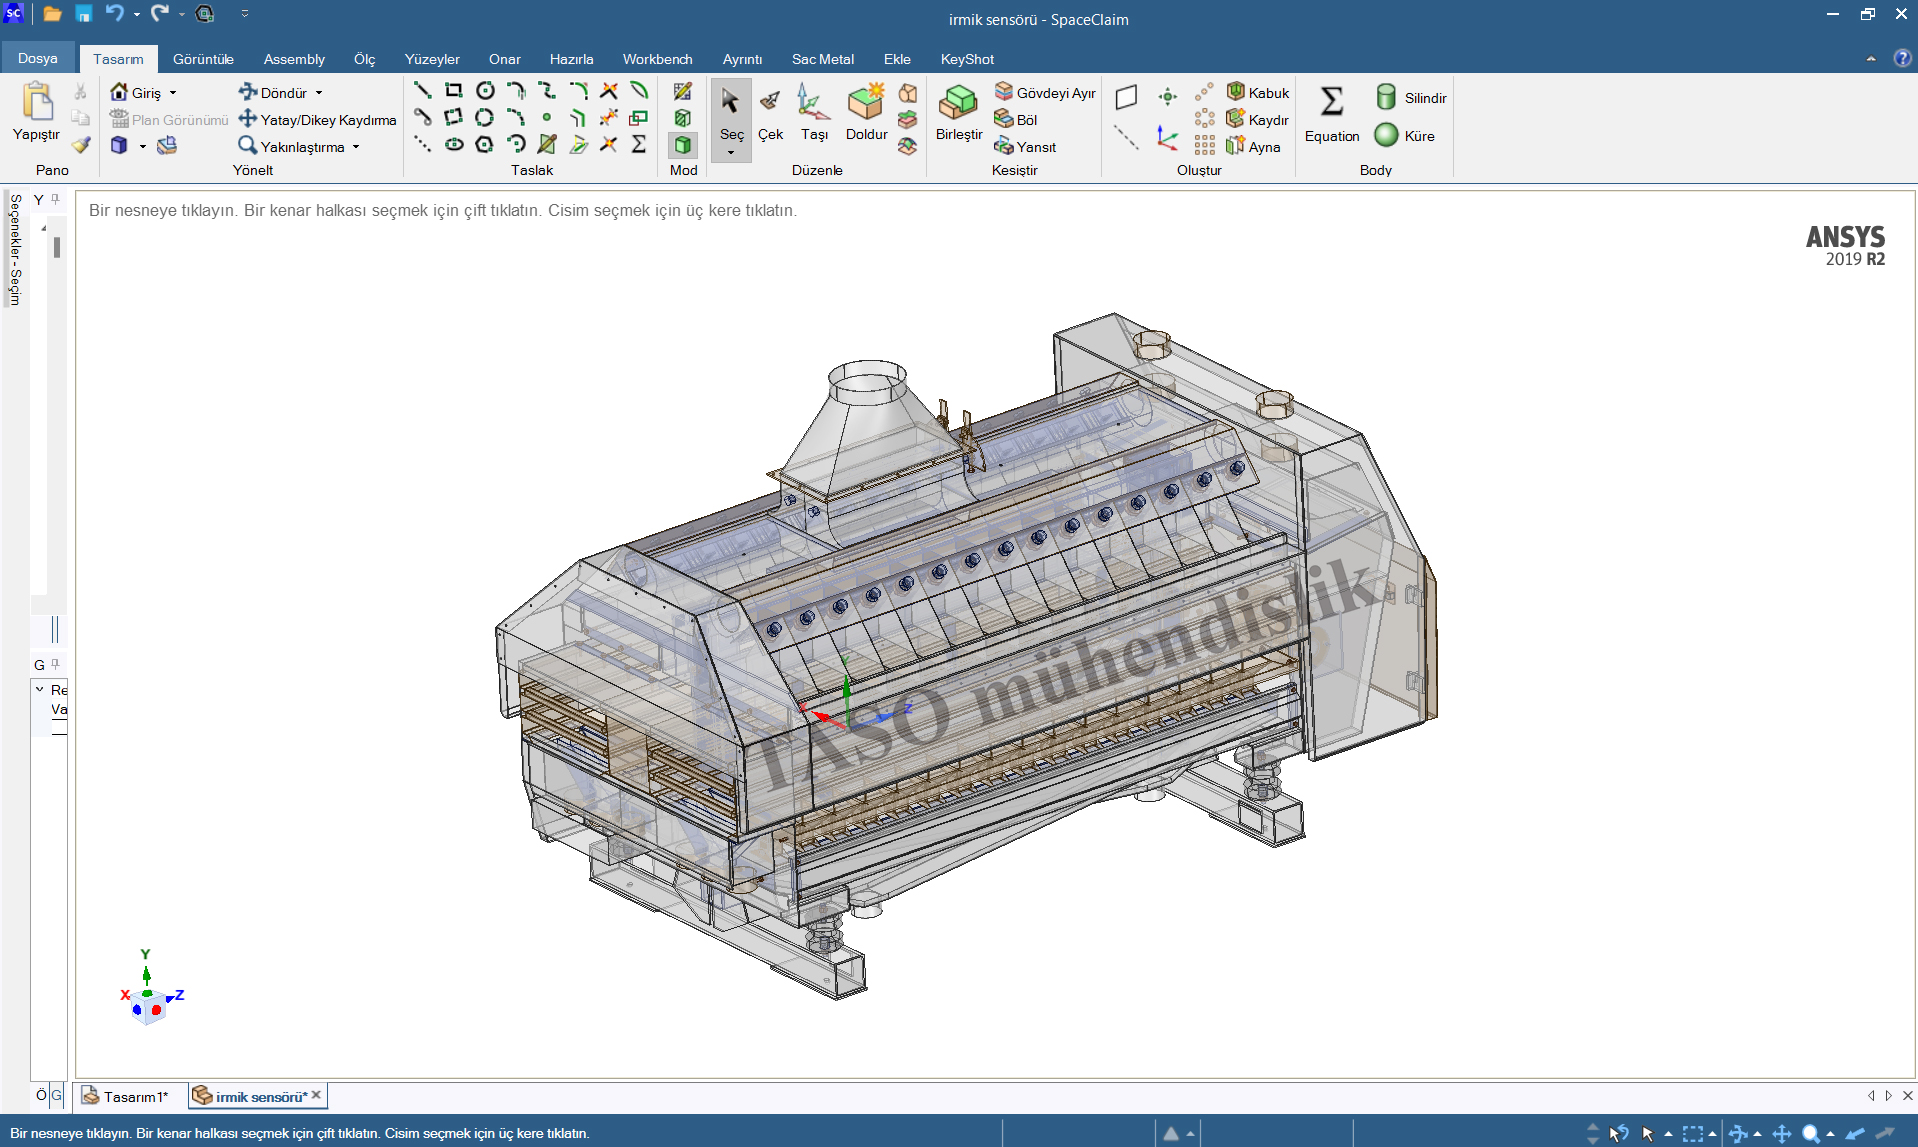1918x1147 pixels.
Task: Click the Kaydır offset tool button
Action: (x=1258, y=120)
